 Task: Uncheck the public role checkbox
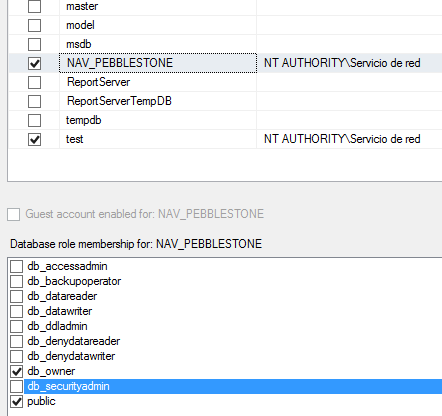point(16,401)
